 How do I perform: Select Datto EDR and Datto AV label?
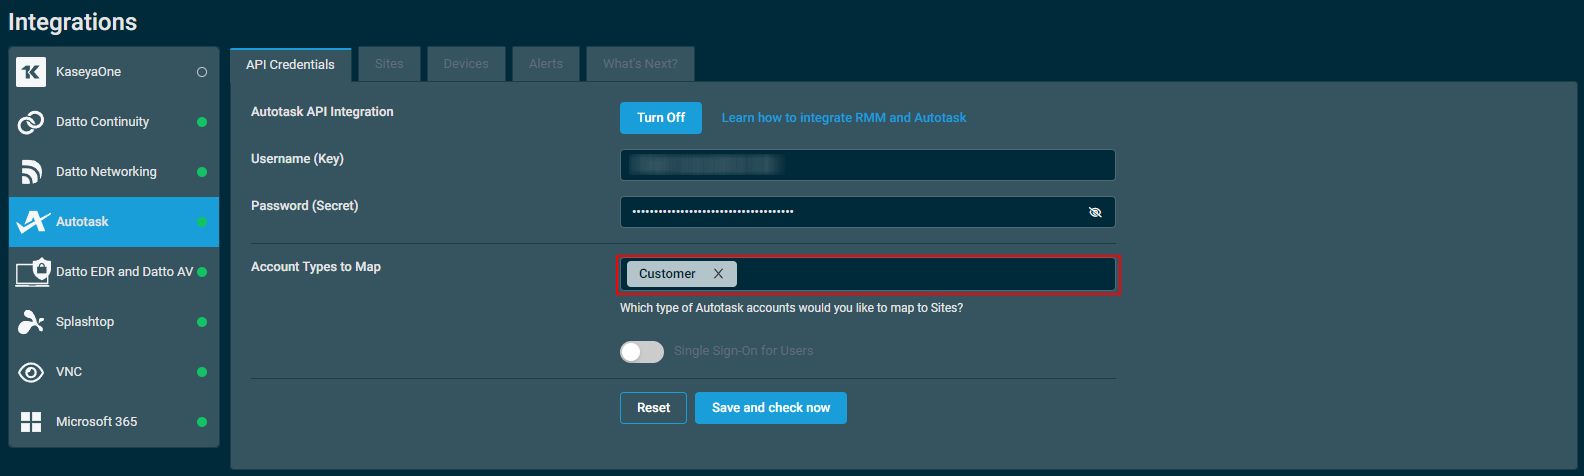pyautogui.click(x=124, y=272)
